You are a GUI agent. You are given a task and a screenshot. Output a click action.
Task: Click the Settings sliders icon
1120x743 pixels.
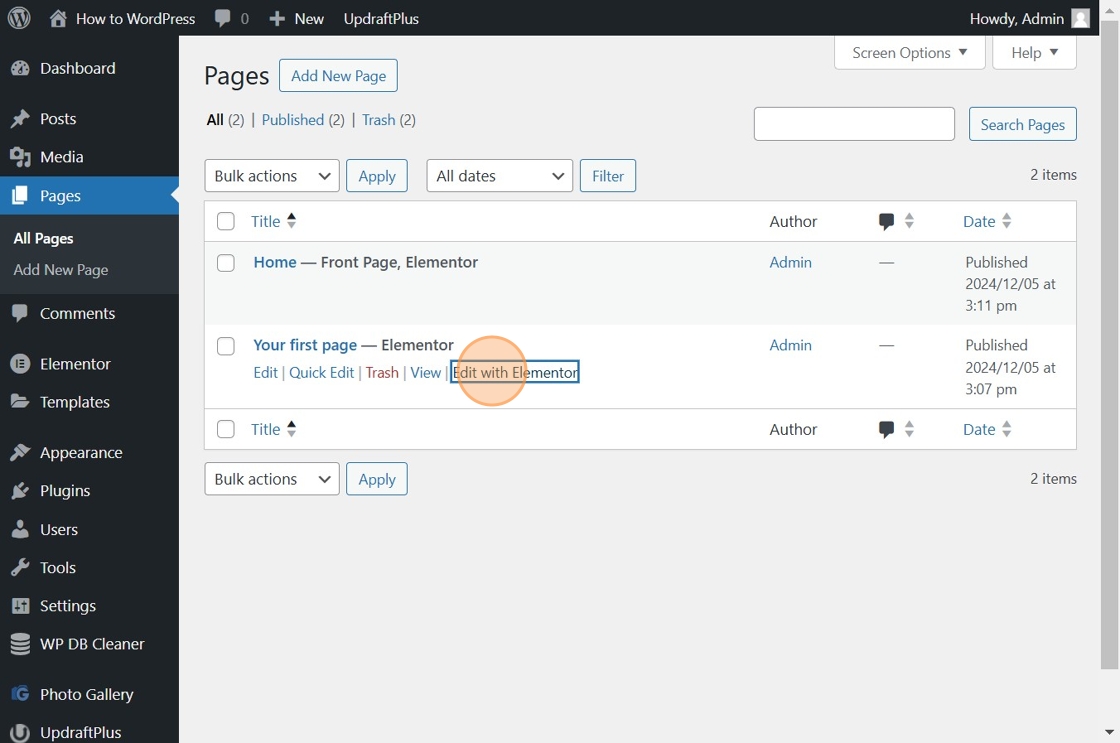(20, 606)
